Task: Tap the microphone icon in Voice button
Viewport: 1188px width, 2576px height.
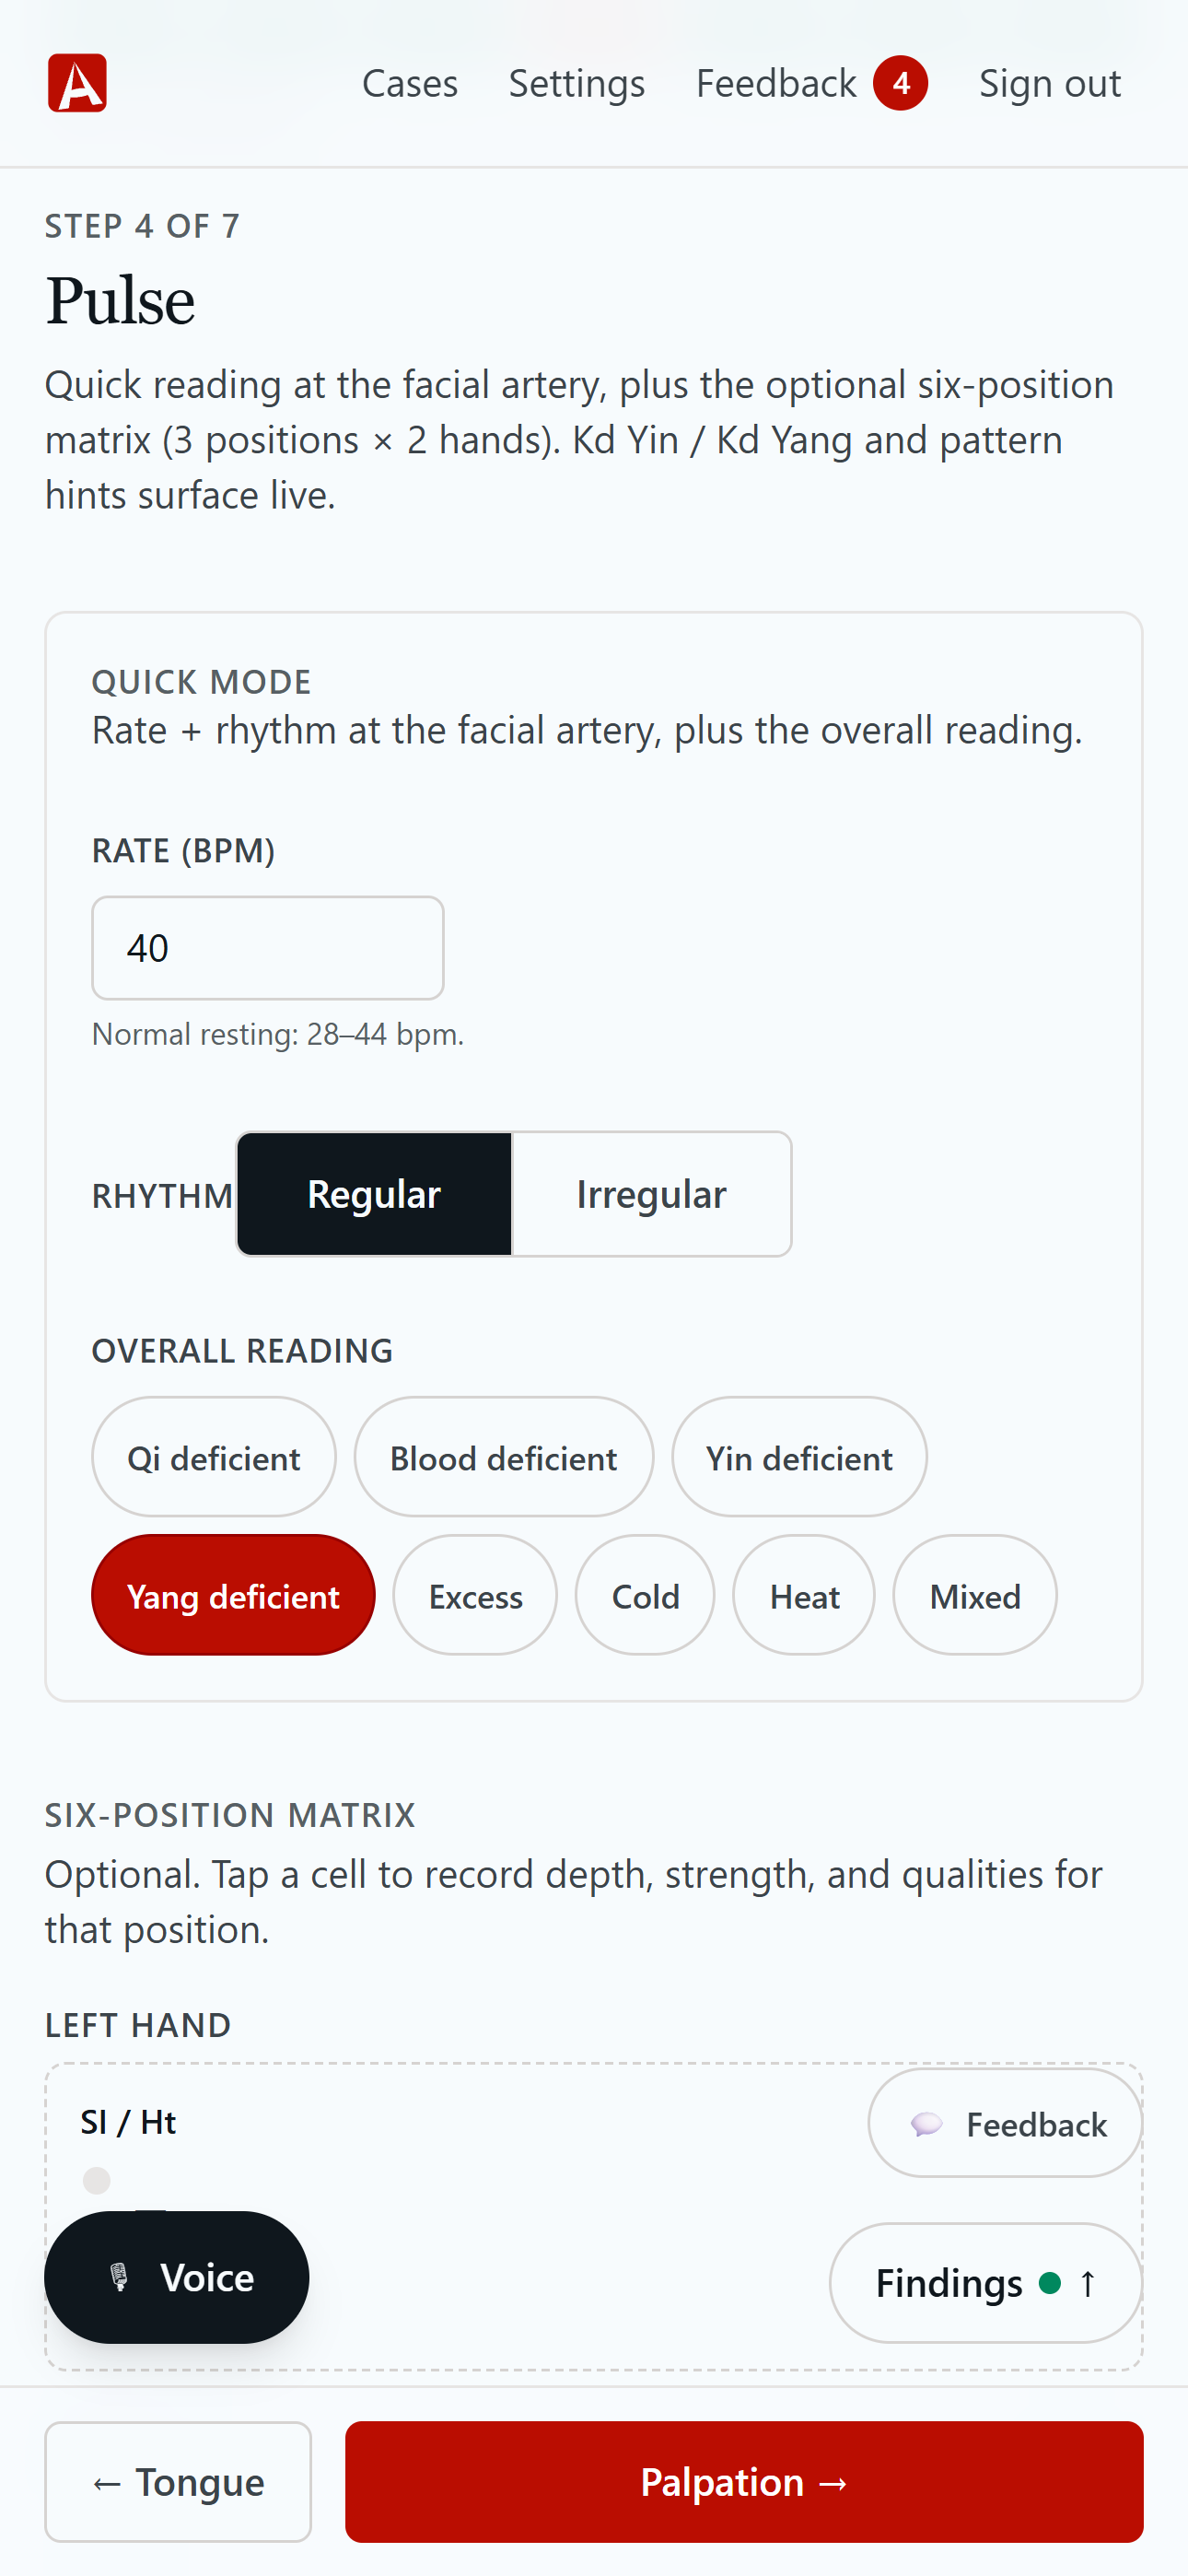Action: tap(119, 2277)
